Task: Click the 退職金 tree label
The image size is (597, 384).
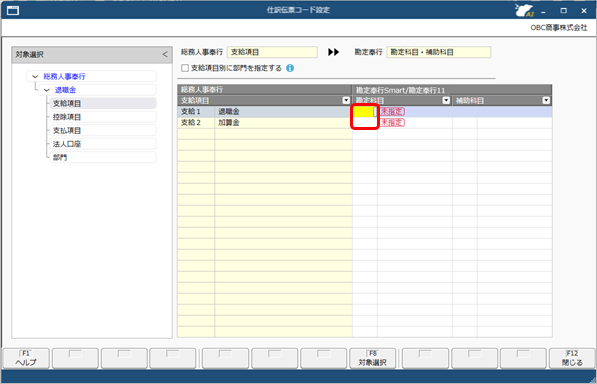Action: click(65, 90)
